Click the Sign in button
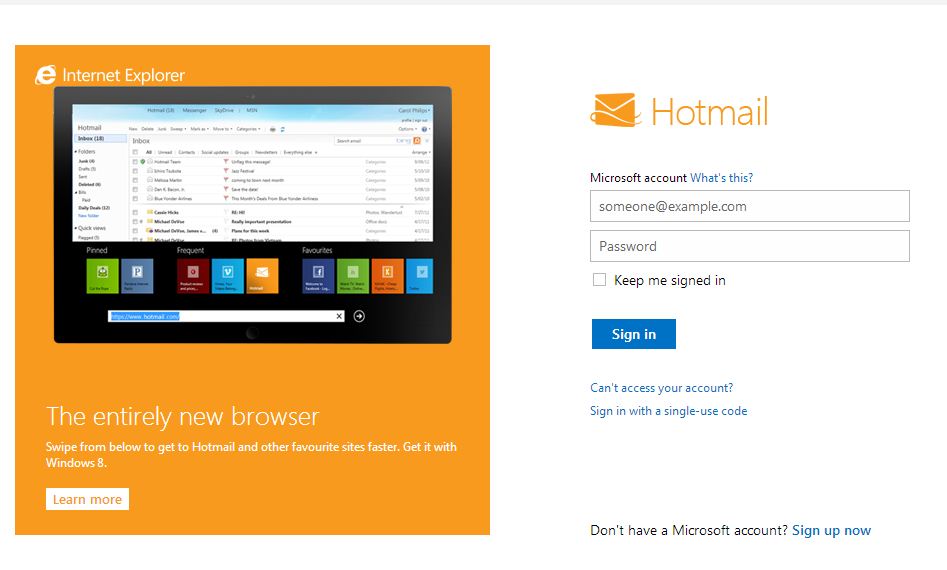The width and height of the screenshot is (947, 570). pos(634,334)
